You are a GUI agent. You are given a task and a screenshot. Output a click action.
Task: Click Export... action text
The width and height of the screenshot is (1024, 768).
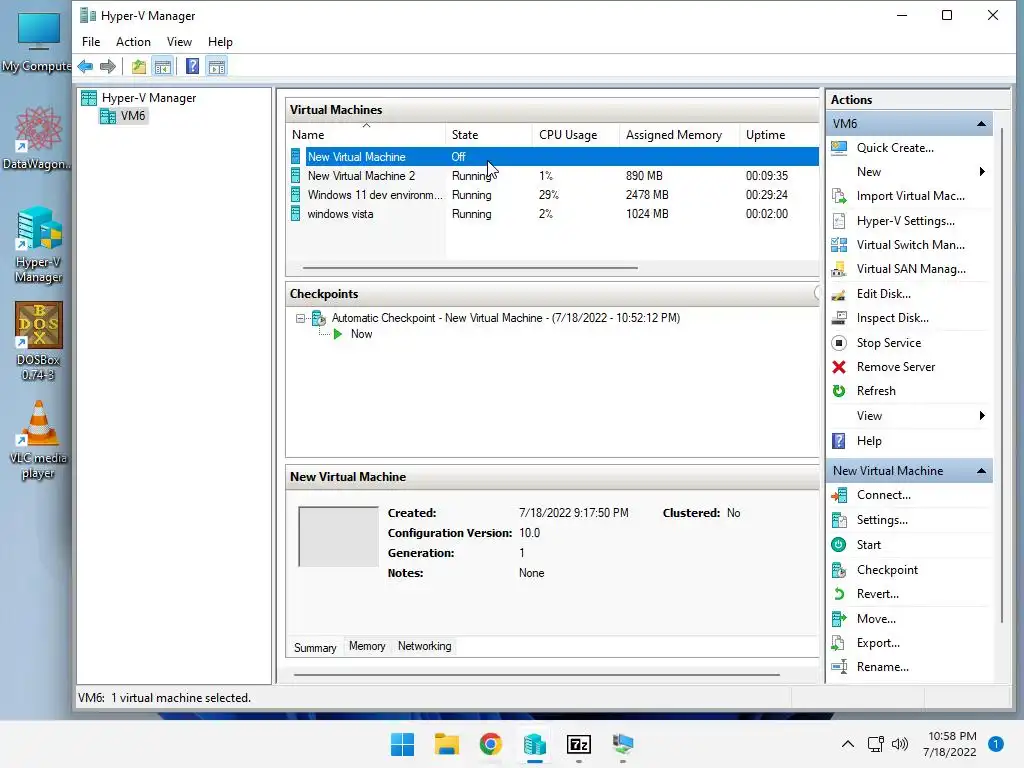(x=878, y=643)
